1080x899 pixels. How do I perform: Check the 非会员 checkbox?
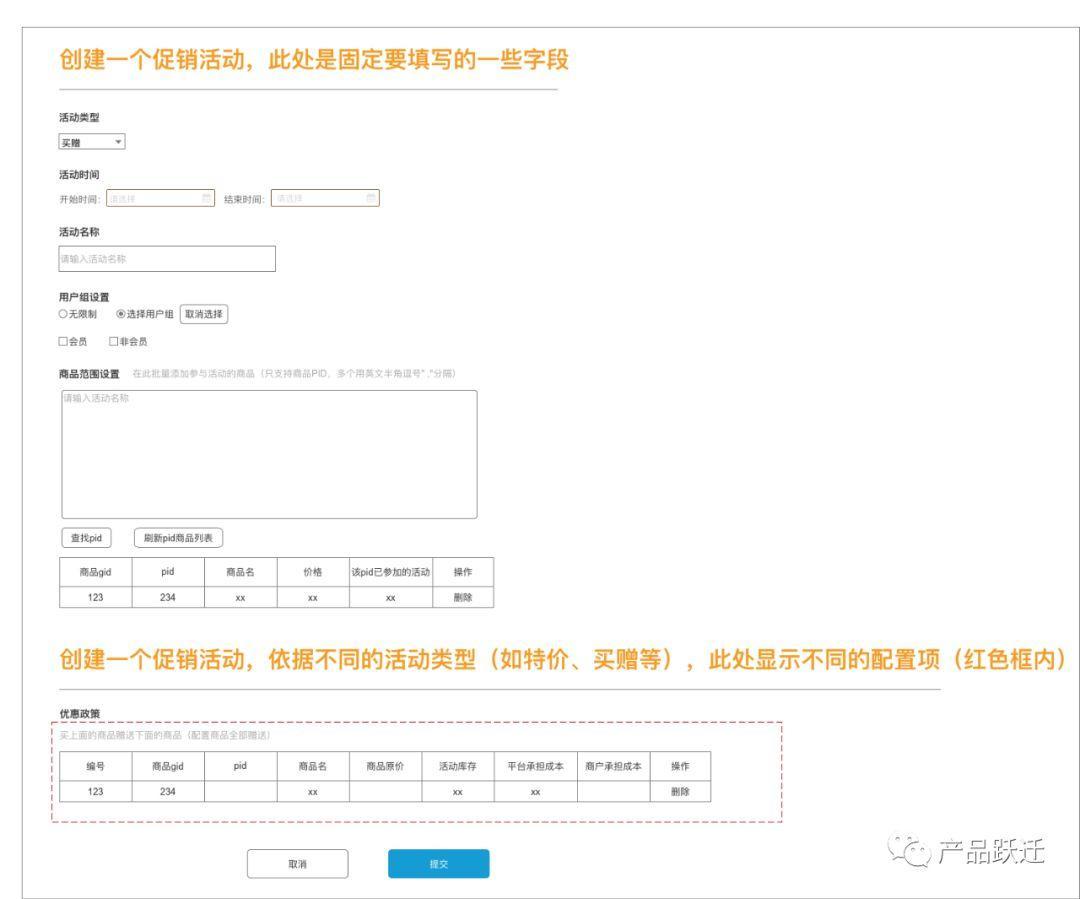[114, 342]
